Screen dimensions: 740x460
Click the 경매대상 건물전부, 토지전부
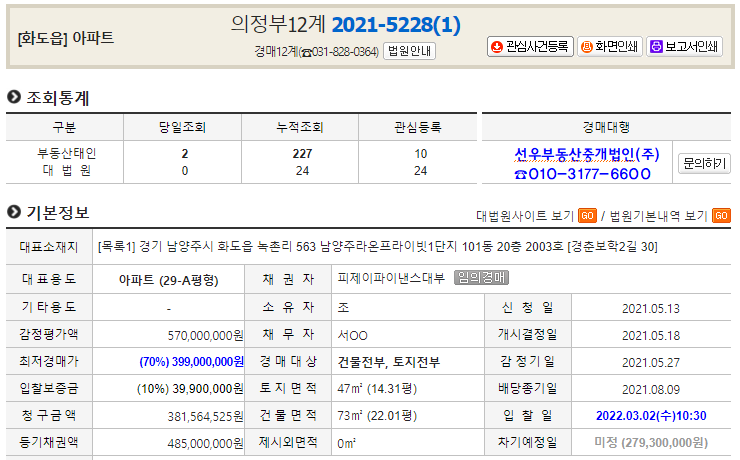pyautogui.click(x=388, y=362)
